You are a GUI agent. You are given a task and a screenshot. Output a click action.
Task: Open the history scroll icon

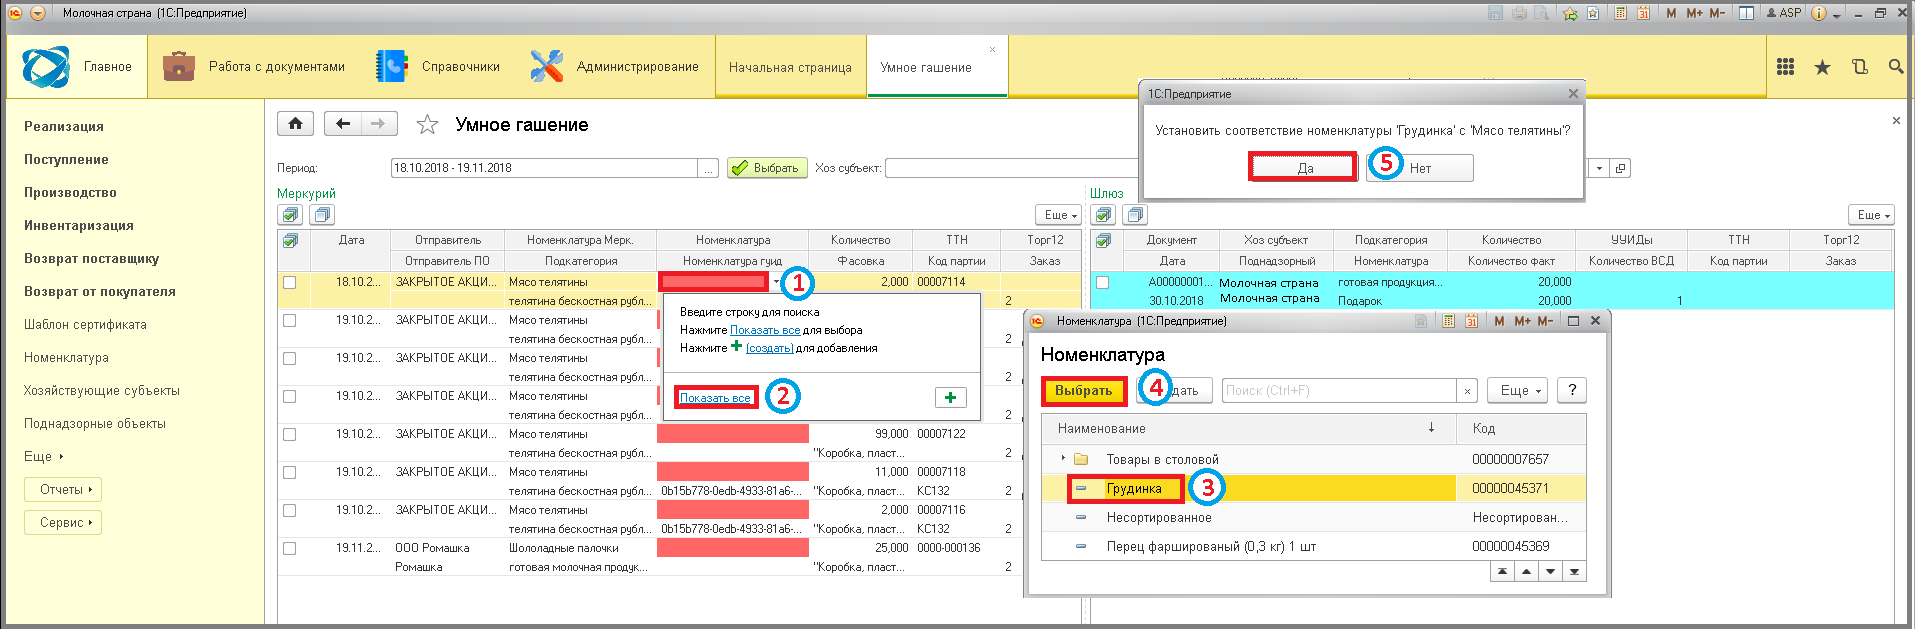(x=1859, y=67)
